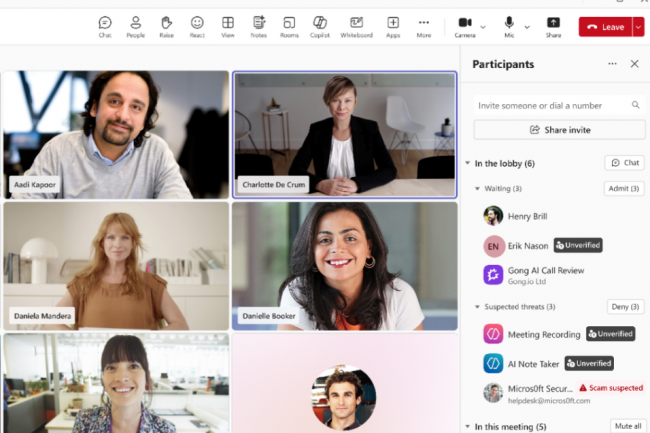
Task: Close the Participants panel
Action: [x=634, y=64]
